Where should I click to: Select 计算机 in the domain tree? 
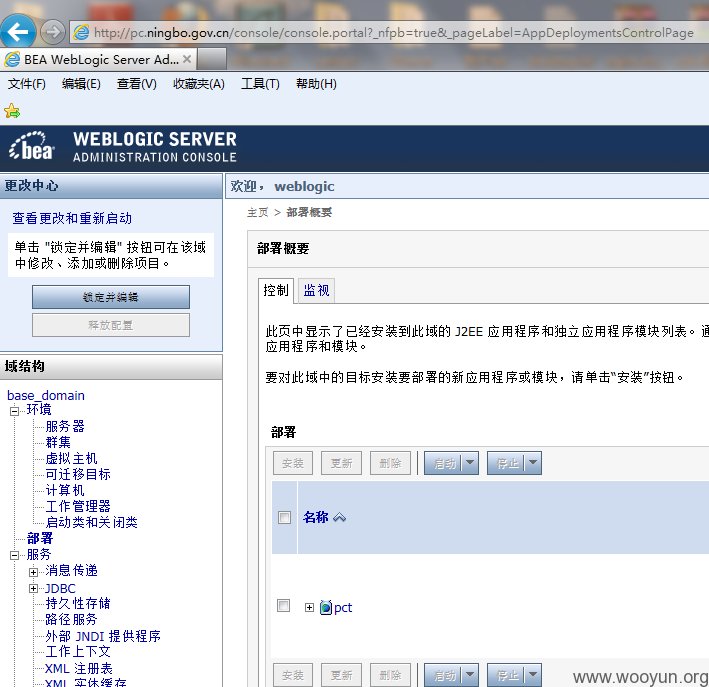pos(65,490)
